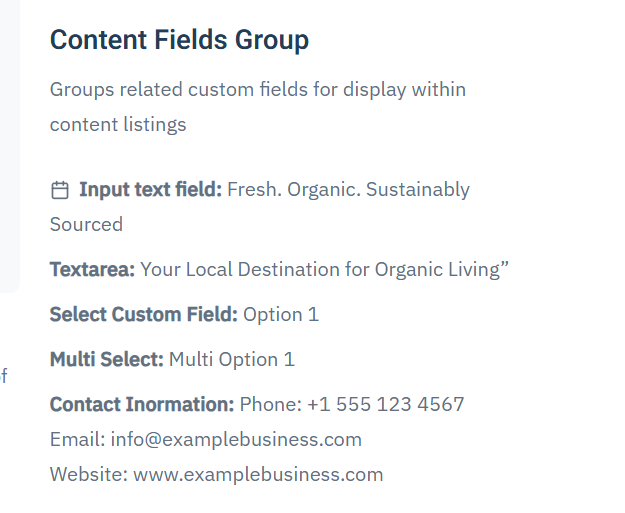625x513 pixels.
Task: Click the 'Contact Inormation:' label
Action: (141, 404)
